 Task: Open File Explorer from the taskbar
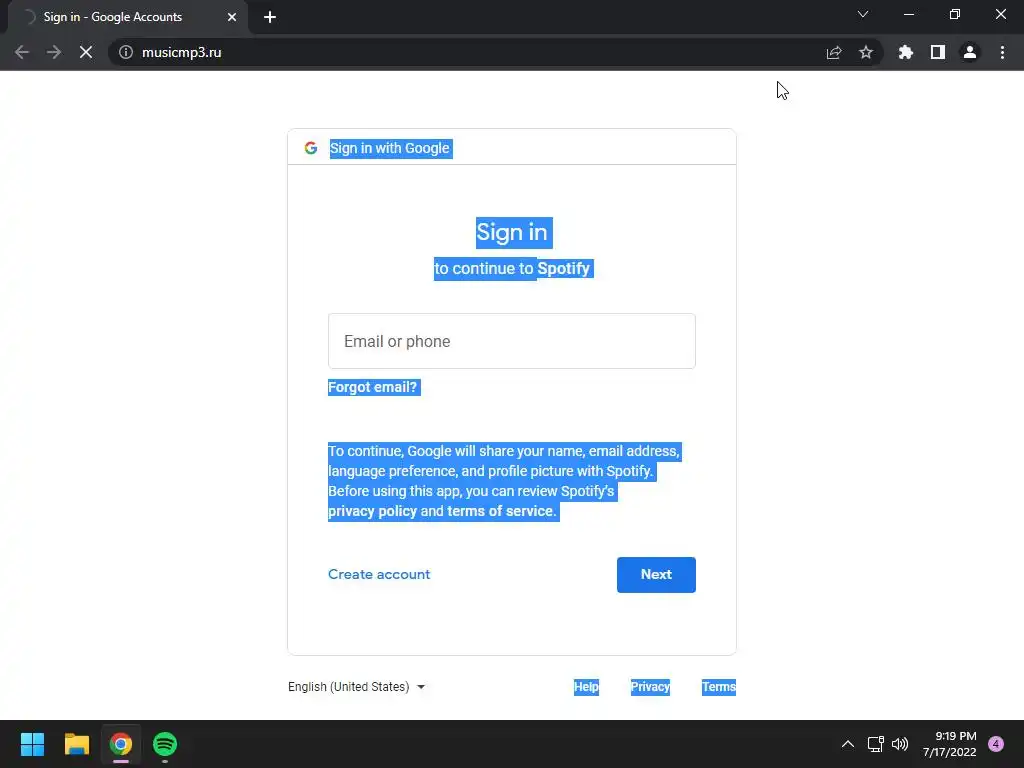pos(77,744)
